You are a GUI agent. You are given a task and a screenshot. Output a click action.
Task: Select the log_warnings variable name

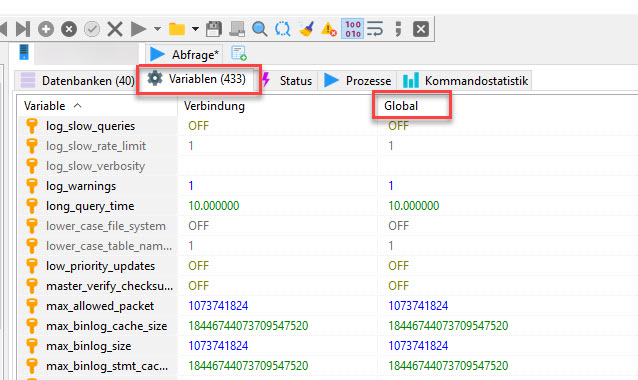pos(81,186)
